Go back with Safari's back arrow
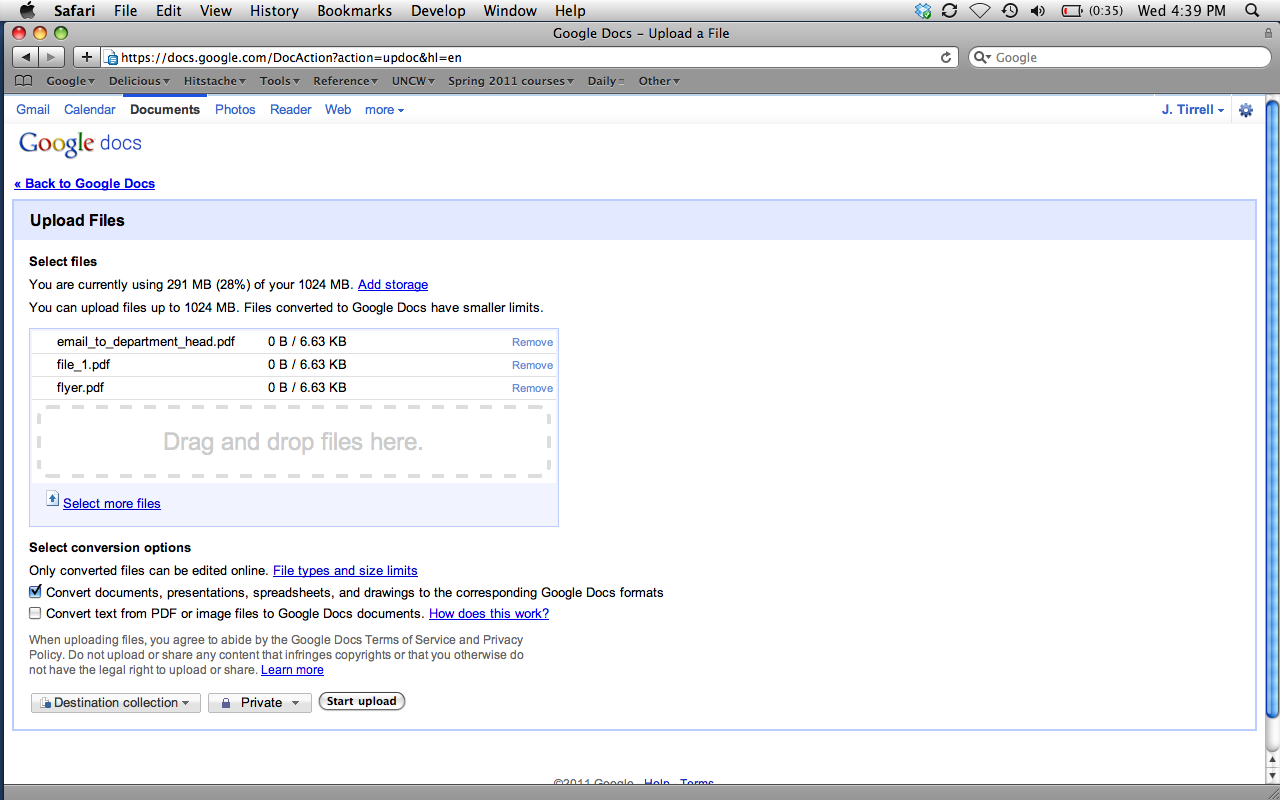This screenshot has width=1280, height=800. pyautogui.click(x=26, y=57)
